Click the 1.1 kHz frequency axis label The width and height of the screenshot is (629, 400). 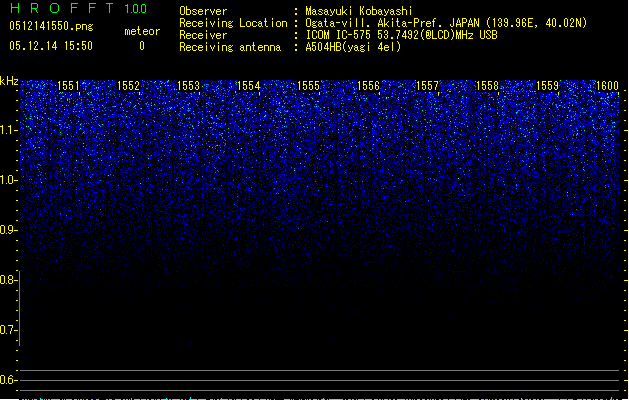[x=8, y=130]
